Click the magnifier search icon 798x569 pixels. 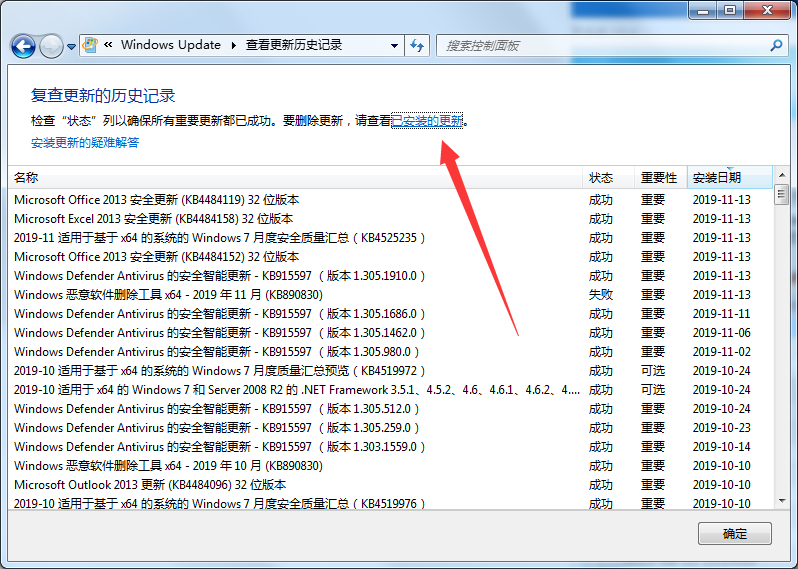click(x=777, y=45)
